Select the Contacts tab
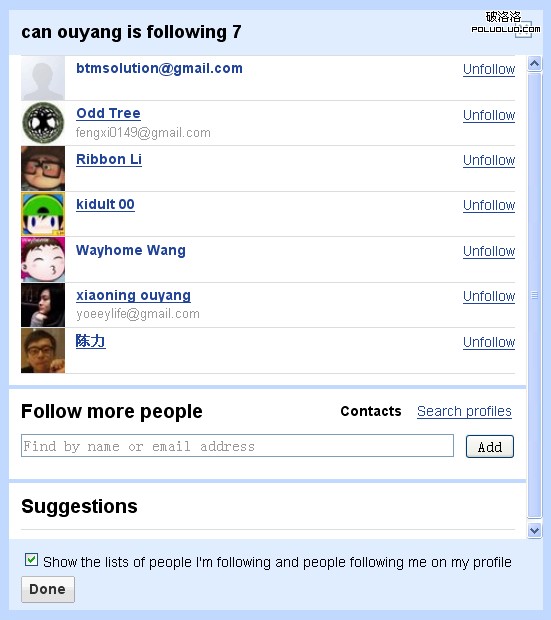The image size is (551, 620). (371, 411)
